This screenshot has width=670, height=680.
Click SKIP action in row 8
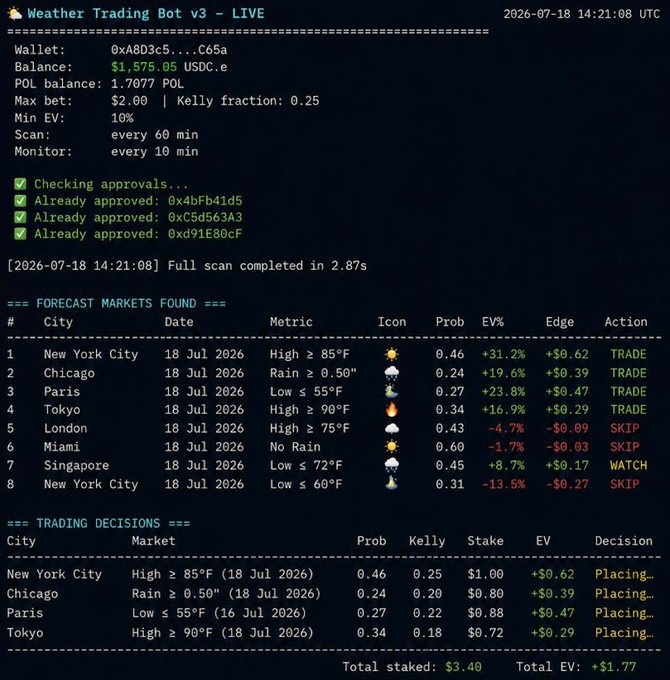(625, 484)
